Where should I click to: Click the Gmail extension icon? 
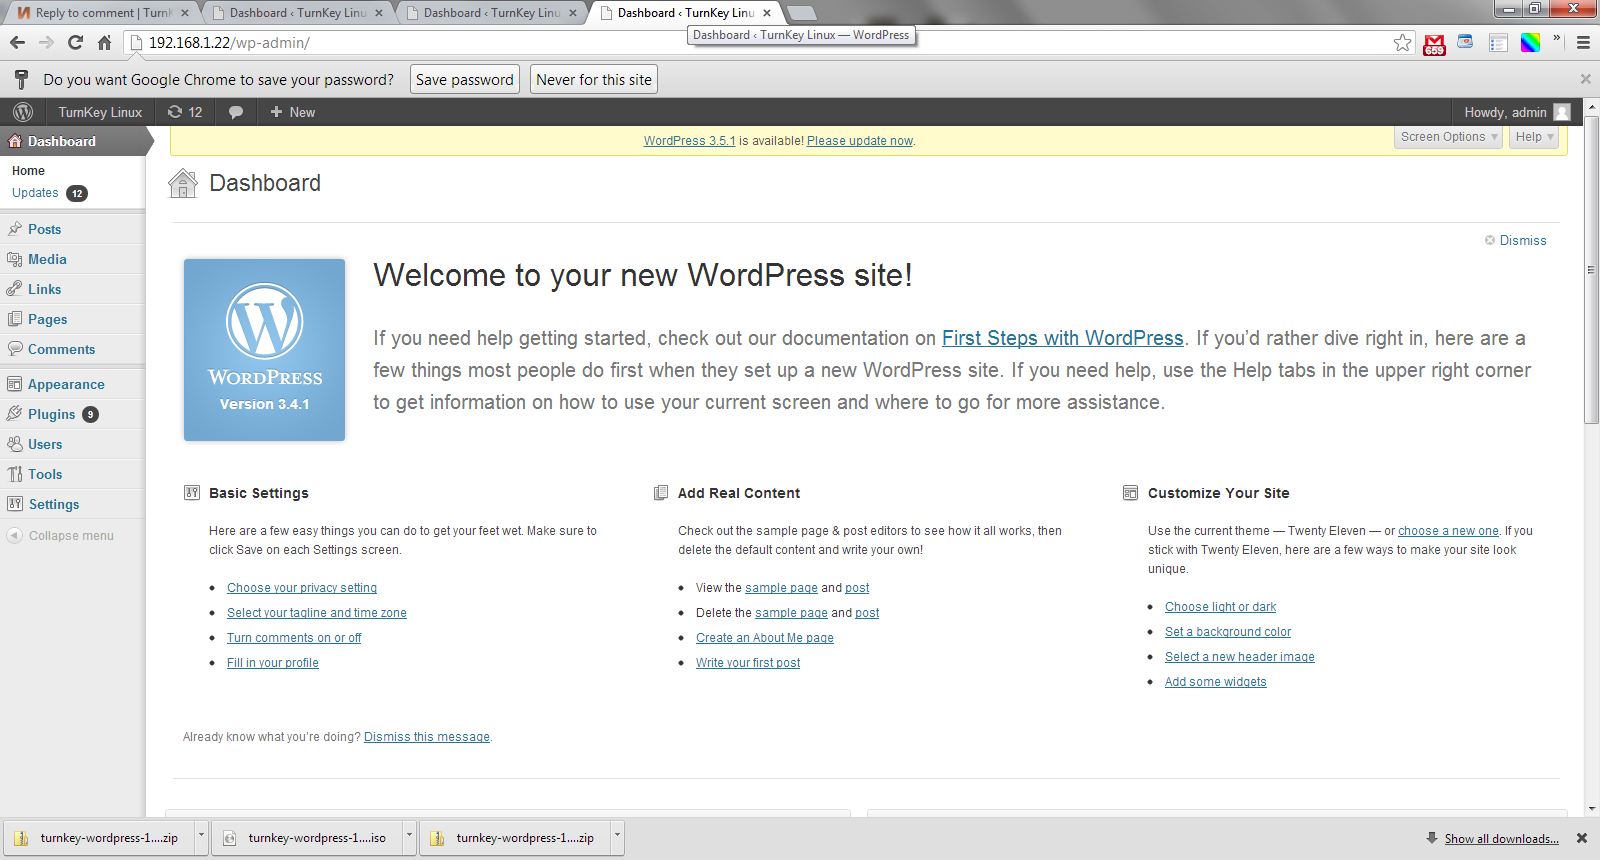coord(1434,43)
